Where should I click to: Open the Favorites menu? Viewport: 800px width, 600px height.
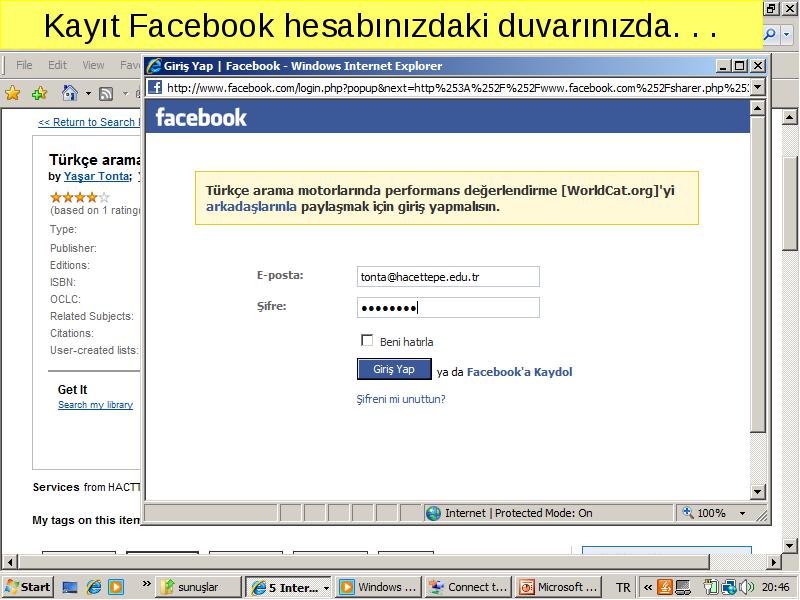coord(130,65)
